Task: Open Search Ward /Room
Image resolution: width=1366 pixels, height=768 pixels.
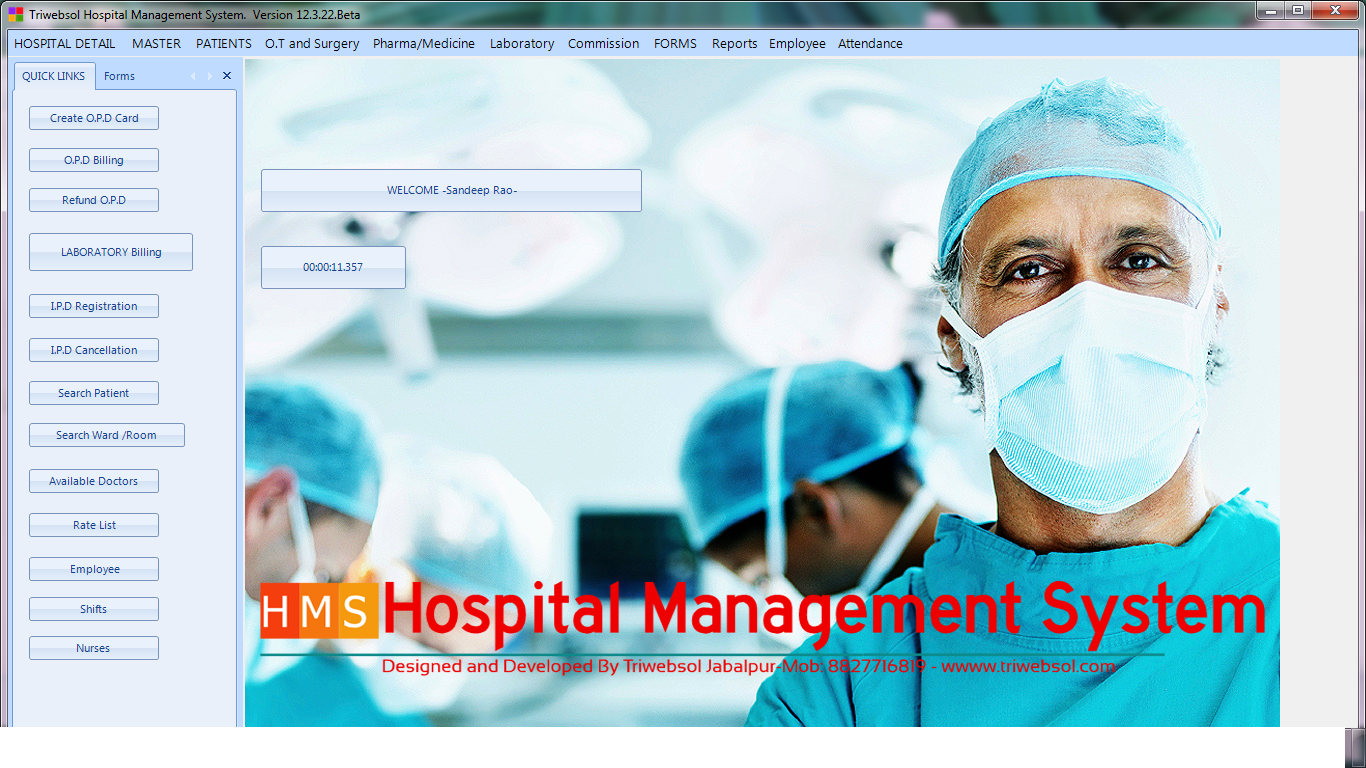Action: [x=106, y=434]
